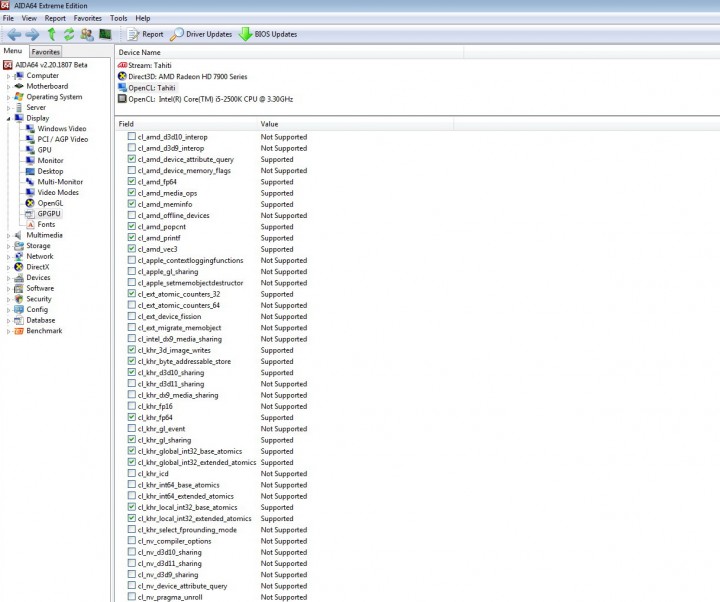Click the users toolbar icon

click(x=87, y=34)
